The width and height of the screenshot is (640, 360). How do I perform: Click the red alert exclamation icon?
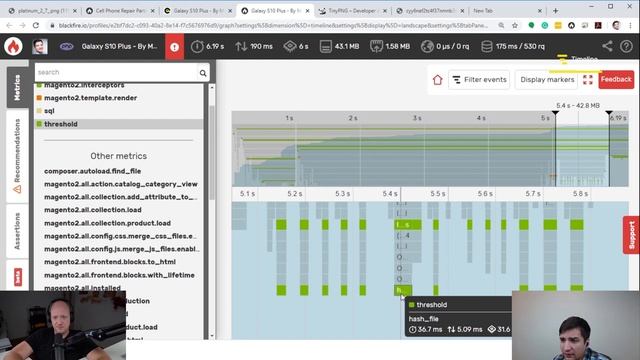[174, 47]
